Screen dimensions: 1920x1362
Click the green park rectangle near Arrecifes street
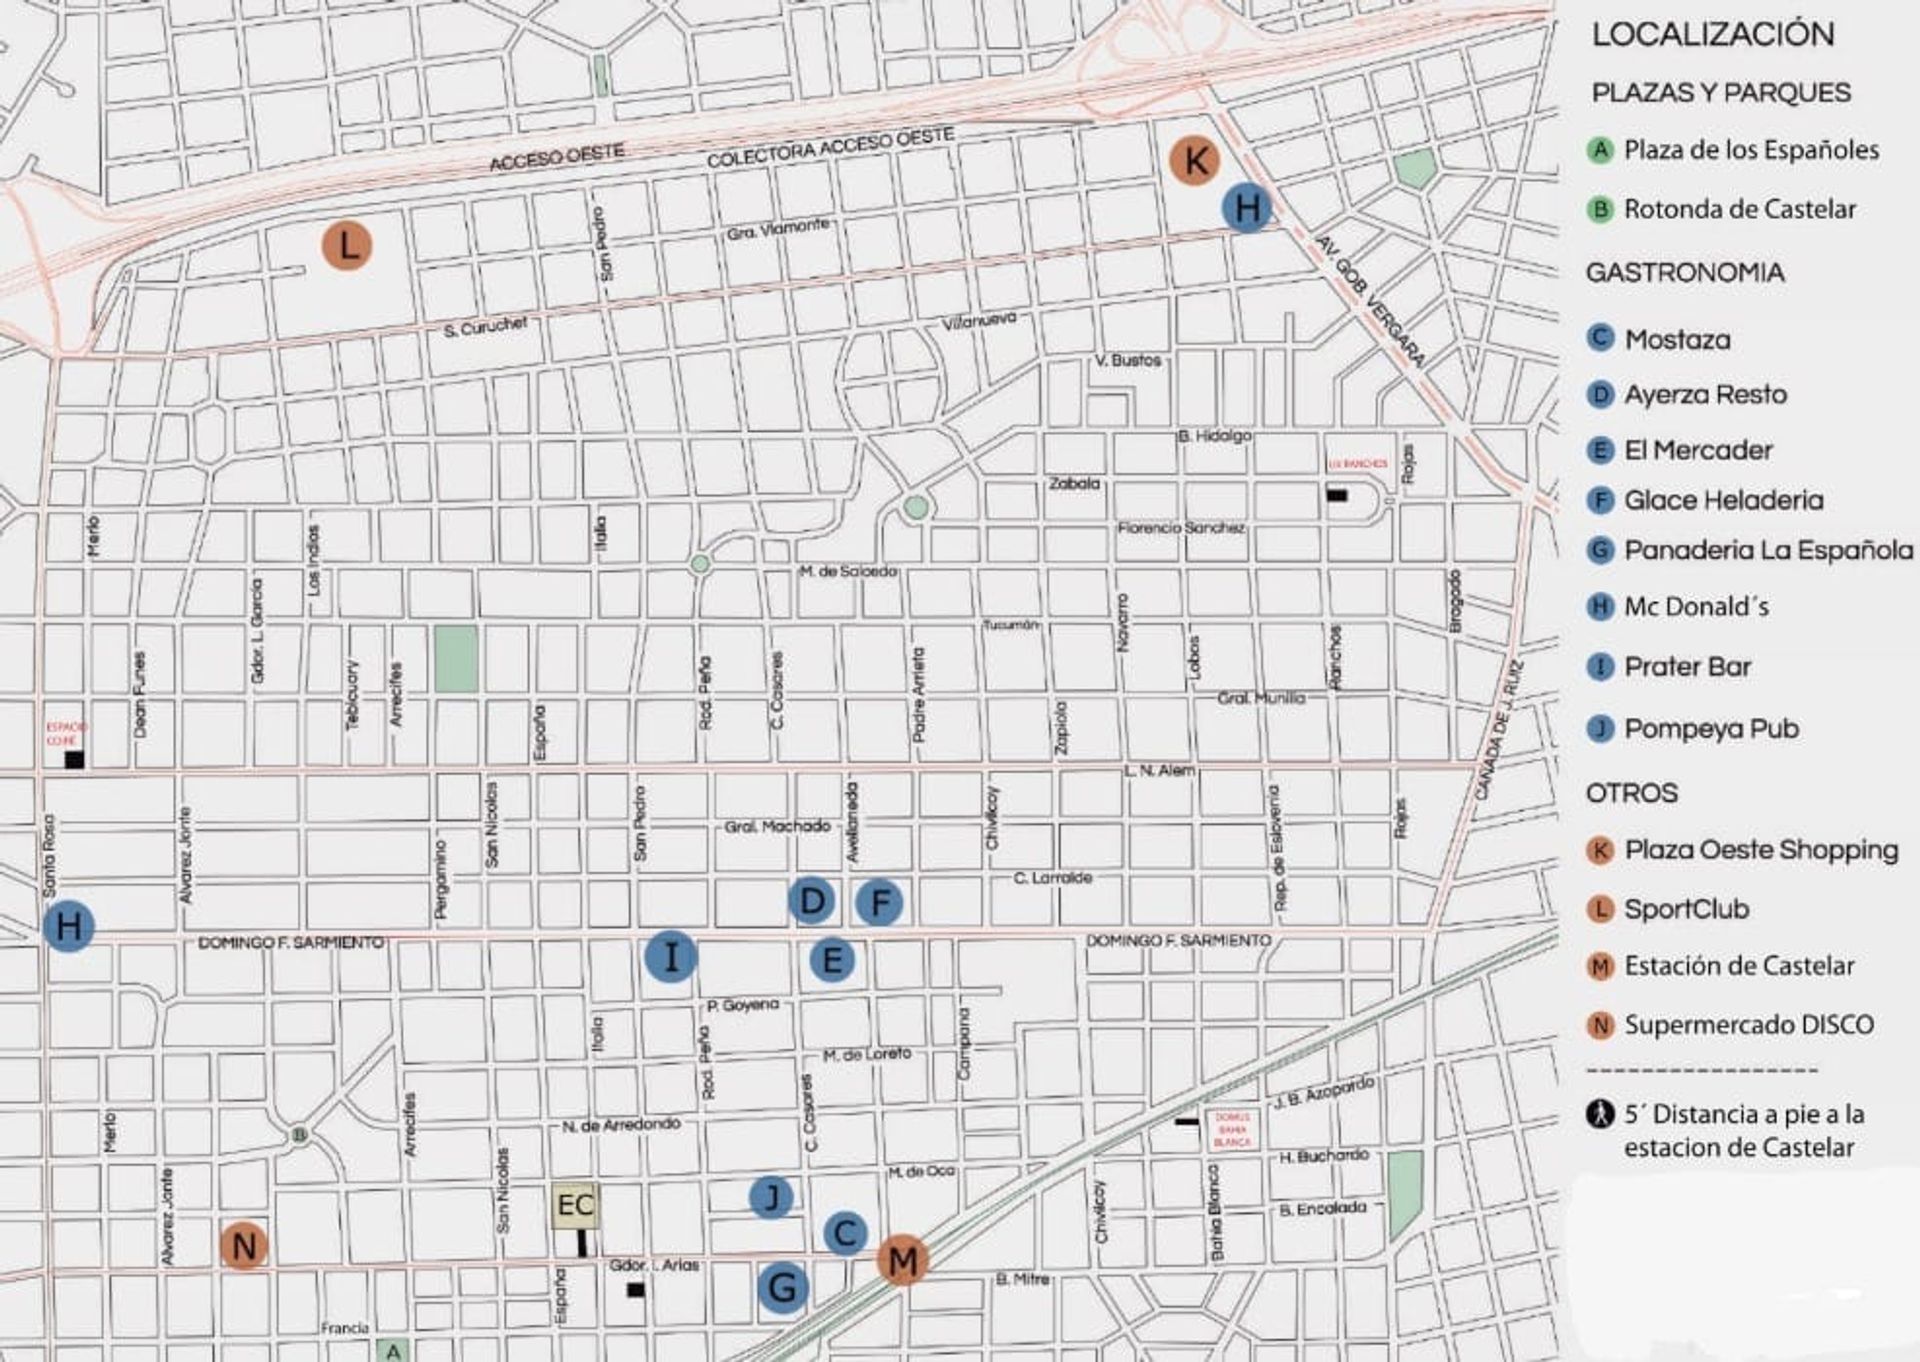(x=456, y=659)
